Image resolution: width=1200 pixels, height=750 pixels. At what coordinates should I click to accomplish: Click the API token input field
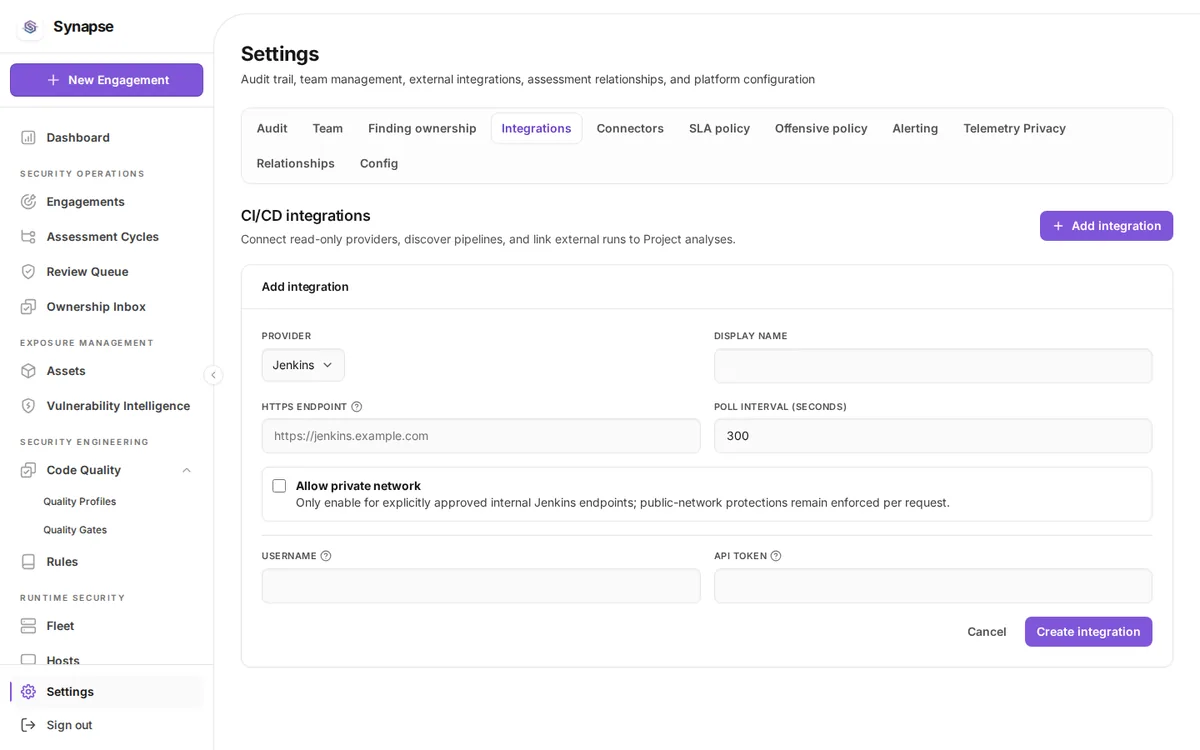pos(933,586)
